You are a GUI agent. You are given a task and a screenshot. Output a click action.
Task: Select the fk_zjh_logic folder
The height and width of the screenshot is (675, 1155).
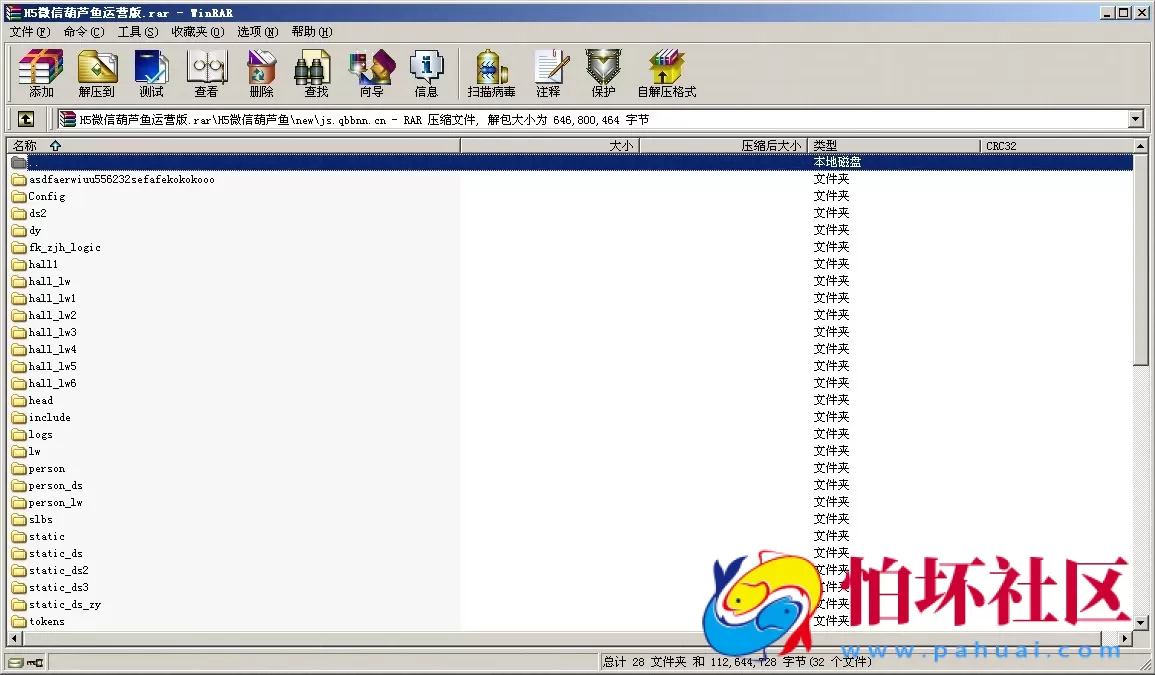(x=64, y=248)
